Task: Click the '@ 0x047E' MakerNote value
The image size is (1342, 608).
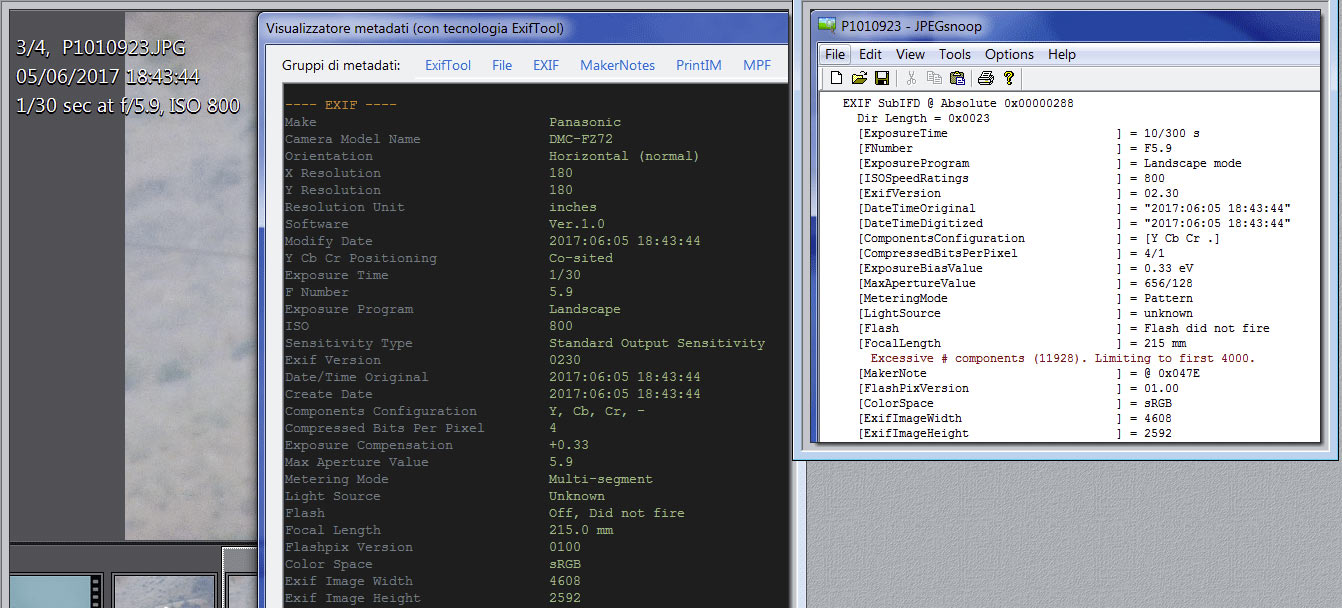Action: [x=1174, y=373]
